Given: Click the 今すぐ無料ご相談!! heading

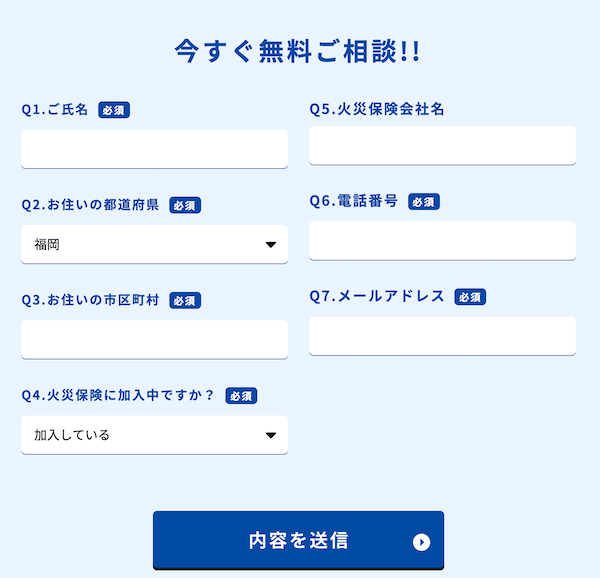Looking at the screenshot, I should tap(298, 51).
